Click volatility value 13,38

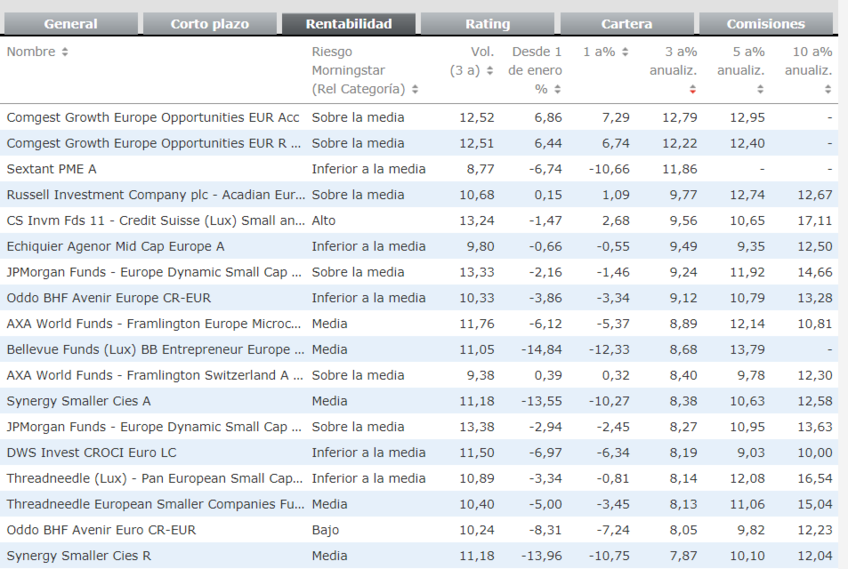[x=476, y=427]
